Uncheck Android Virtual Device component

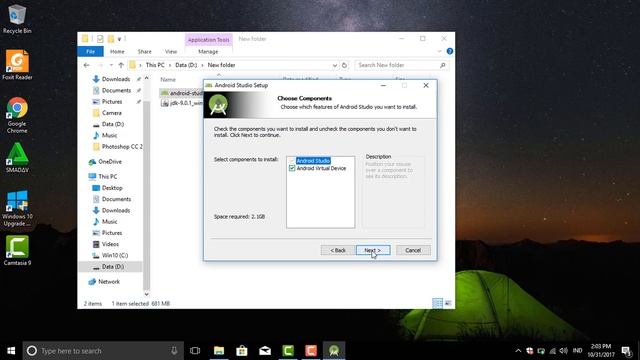coord(292,168)
